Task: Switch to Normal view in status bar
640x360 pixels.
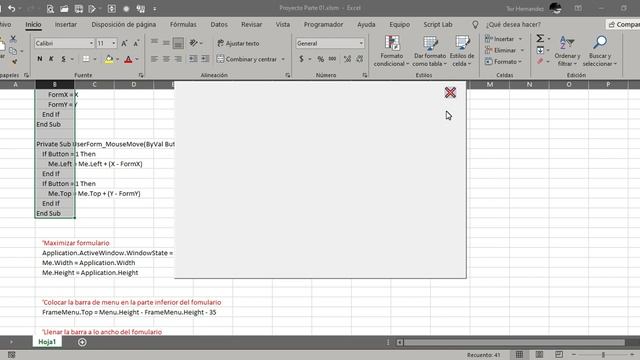Action: tap(519, 355)
